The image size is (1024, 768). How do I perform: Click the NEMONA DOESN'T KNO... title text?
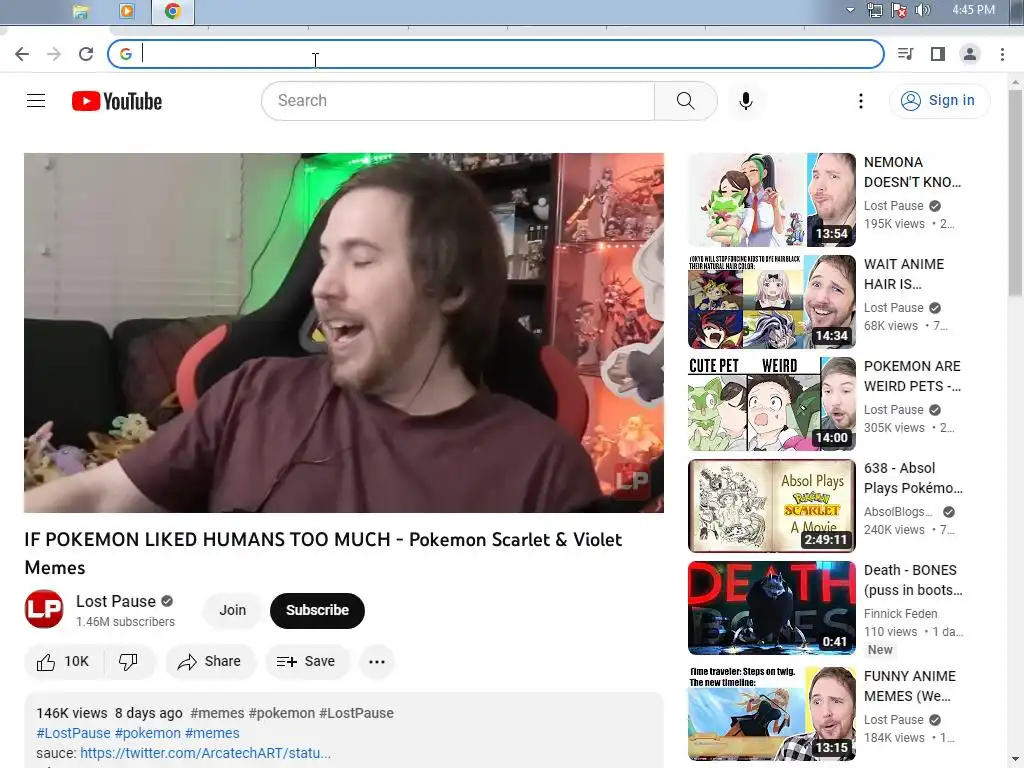click(912, 172)
